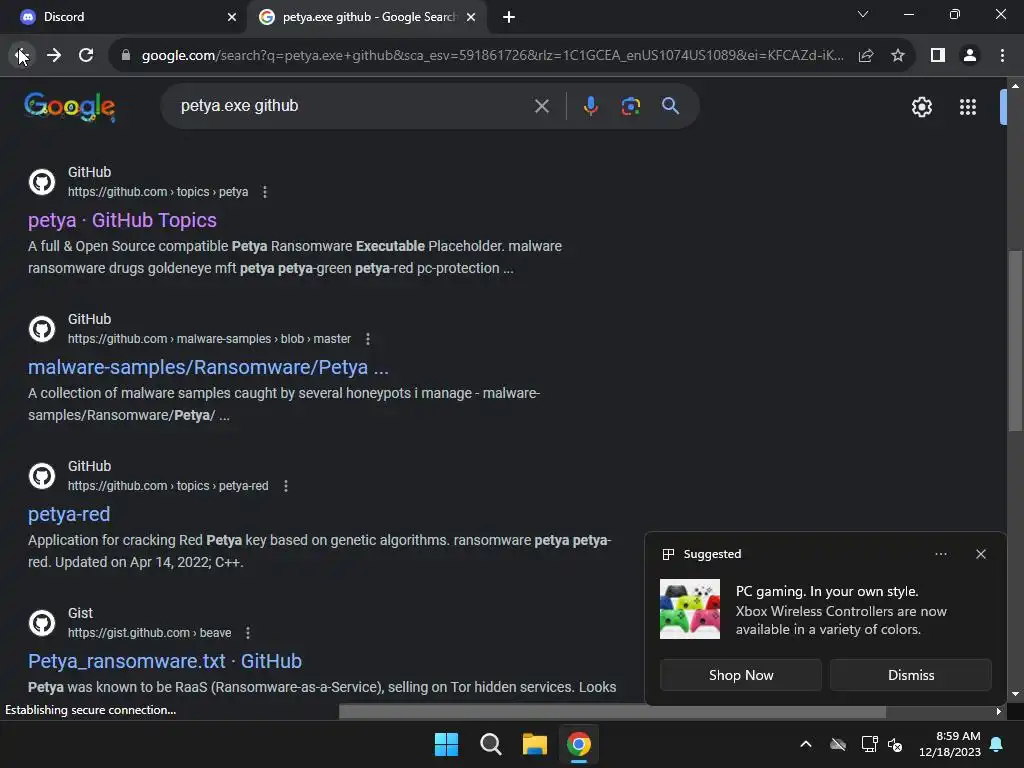Open Chrome three-dot menu
1024x768 pixels.
tap(1002, 56)
